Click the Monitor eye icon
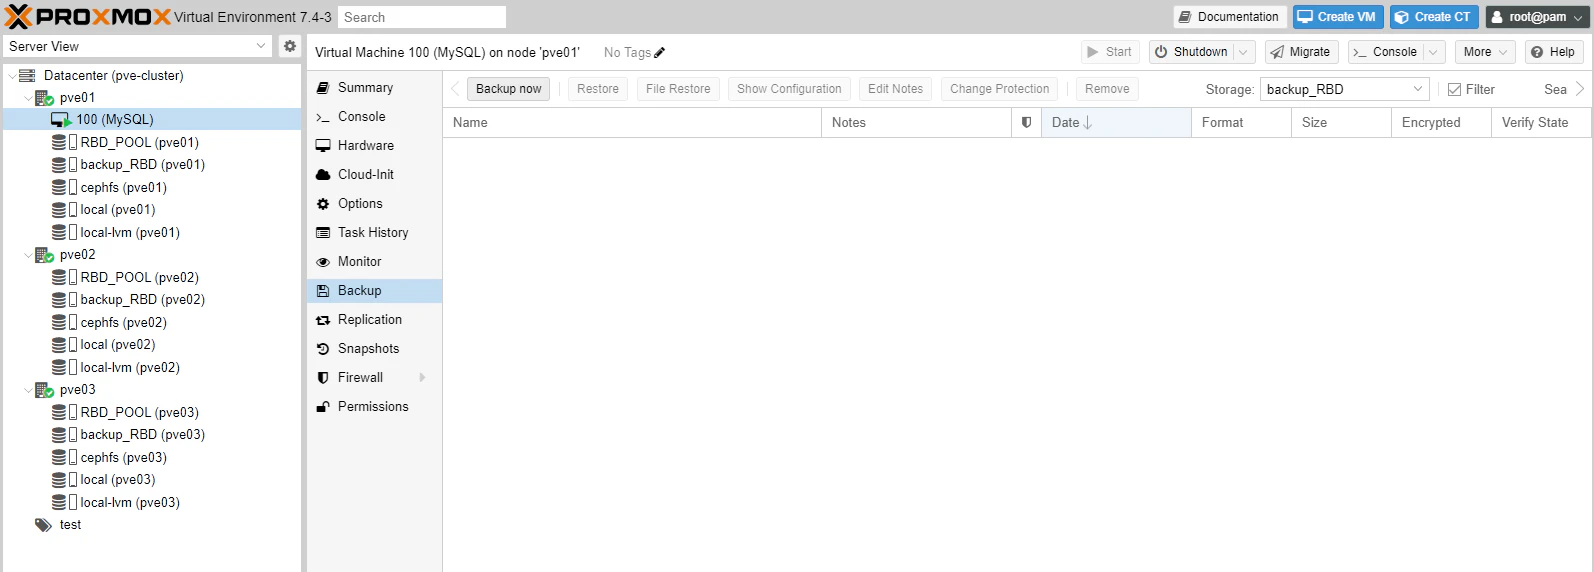This screenshot has height=572, width=1594. (323, 261)
